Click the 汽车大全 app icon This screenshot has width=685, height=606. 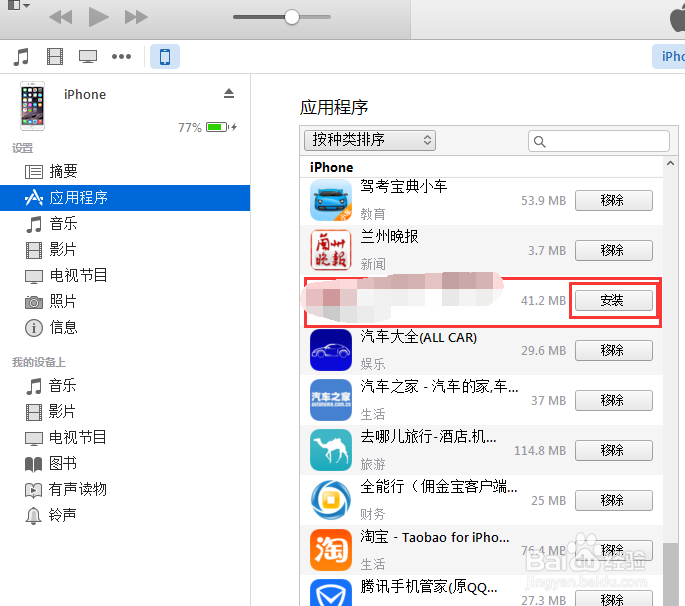tap(331, 350)
